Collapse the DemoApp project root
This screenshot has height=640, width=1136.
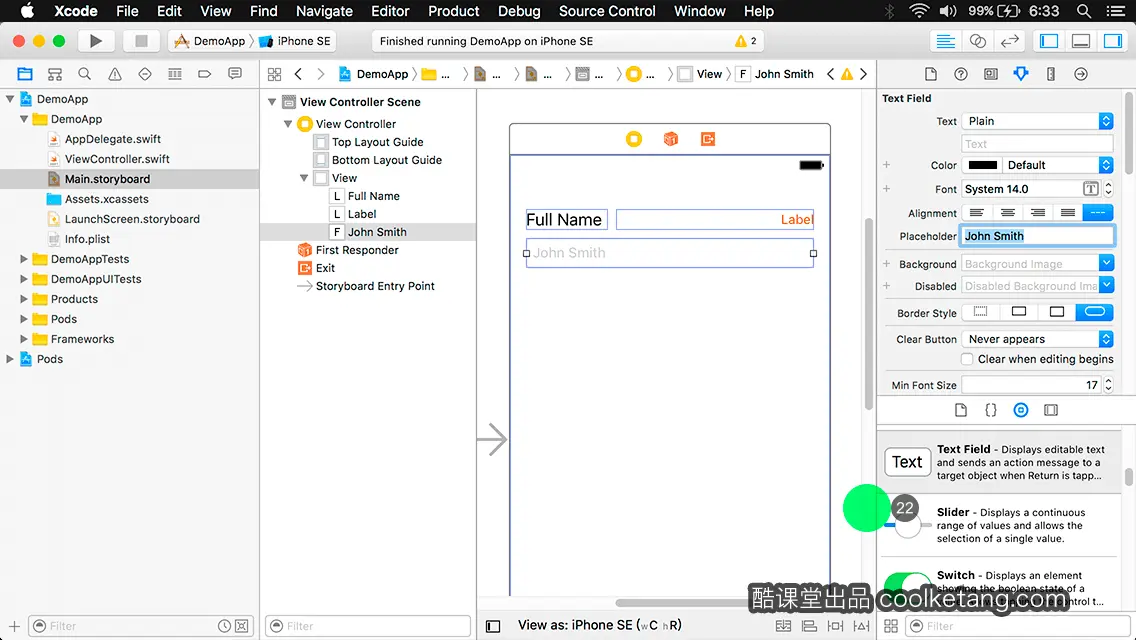point(10,99)
